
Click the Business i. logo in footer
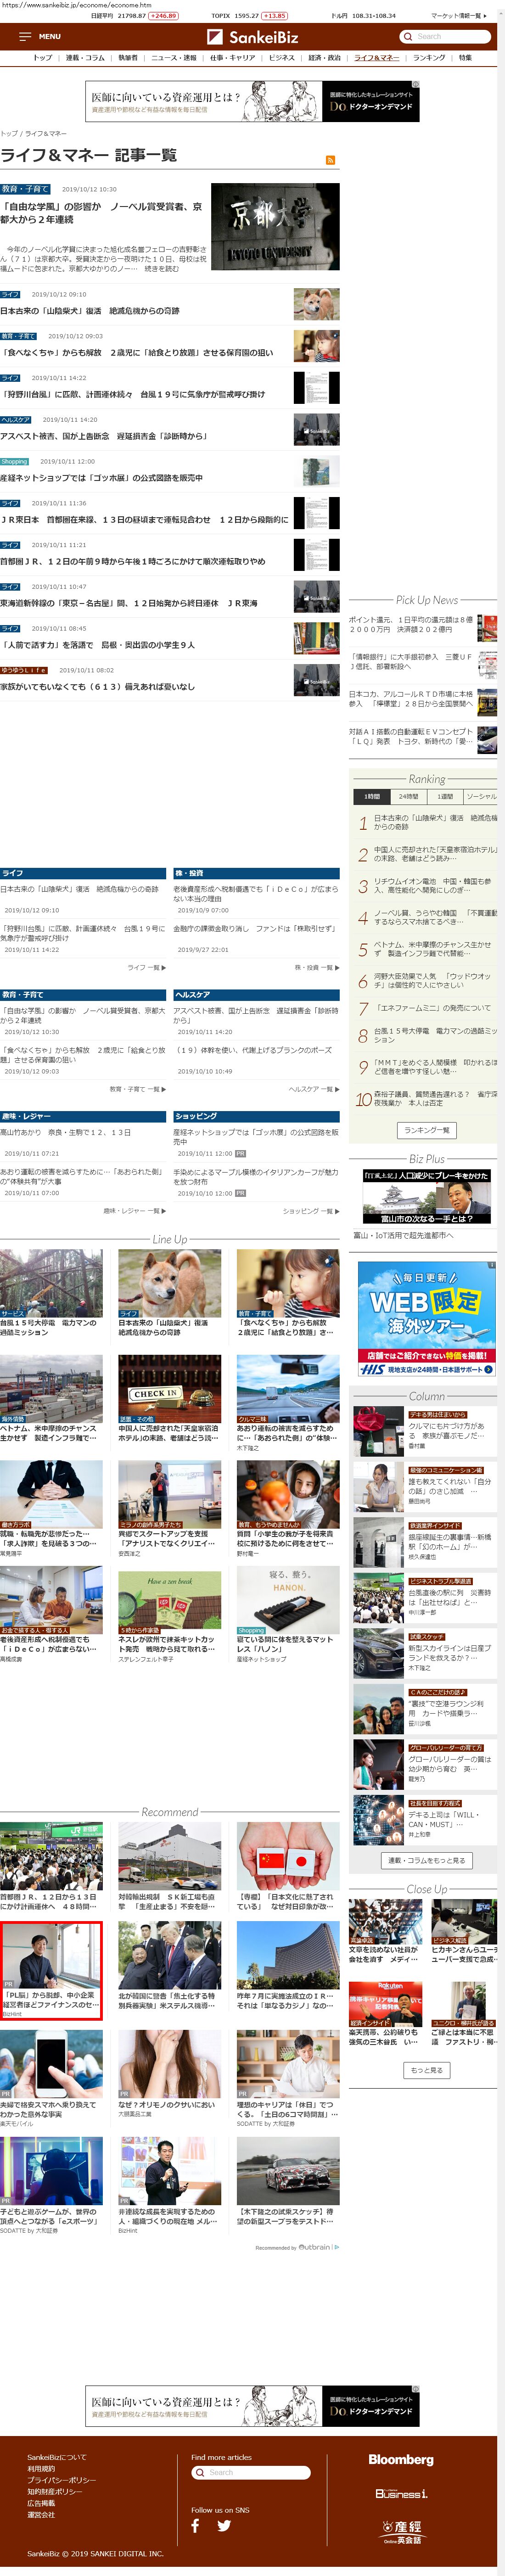click(400, 2493)
